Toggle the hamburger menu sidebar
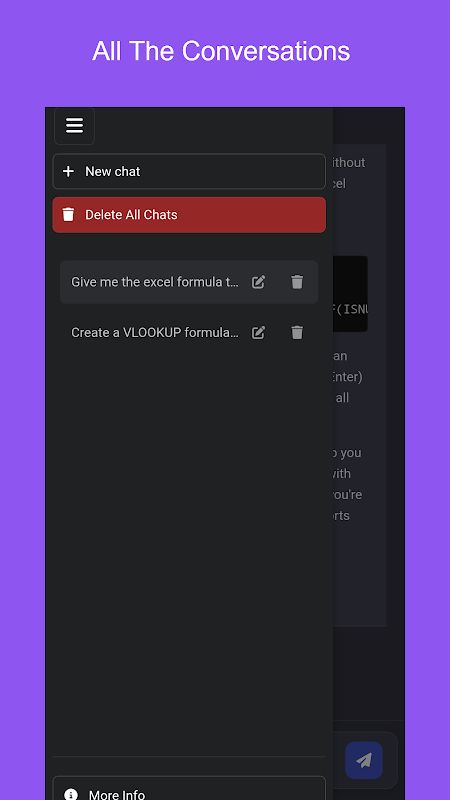 [74, 126]
